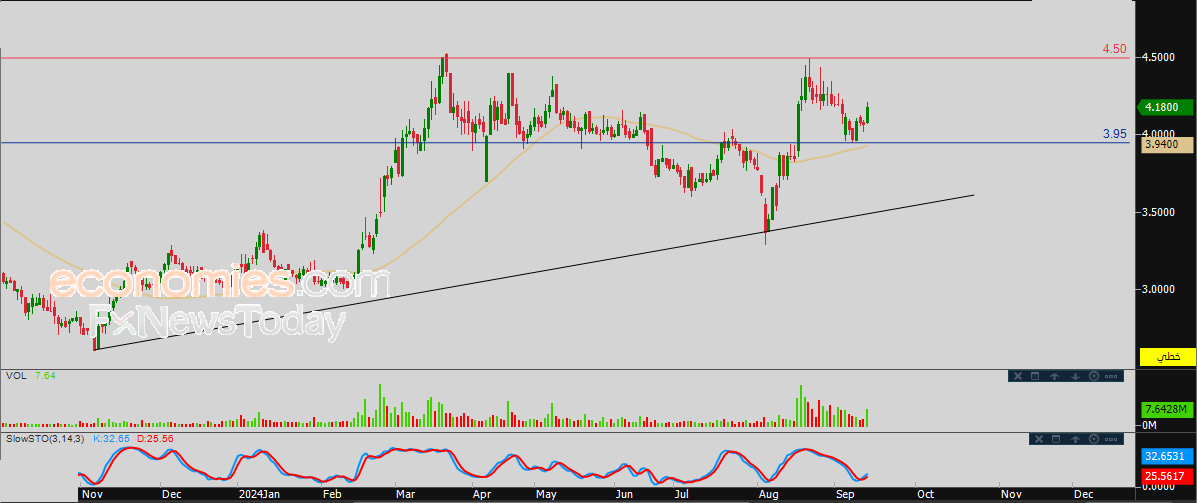The image size is (1197, 503).
Task: Open more options for SlowSTO panel
Action: [1111, 439]
